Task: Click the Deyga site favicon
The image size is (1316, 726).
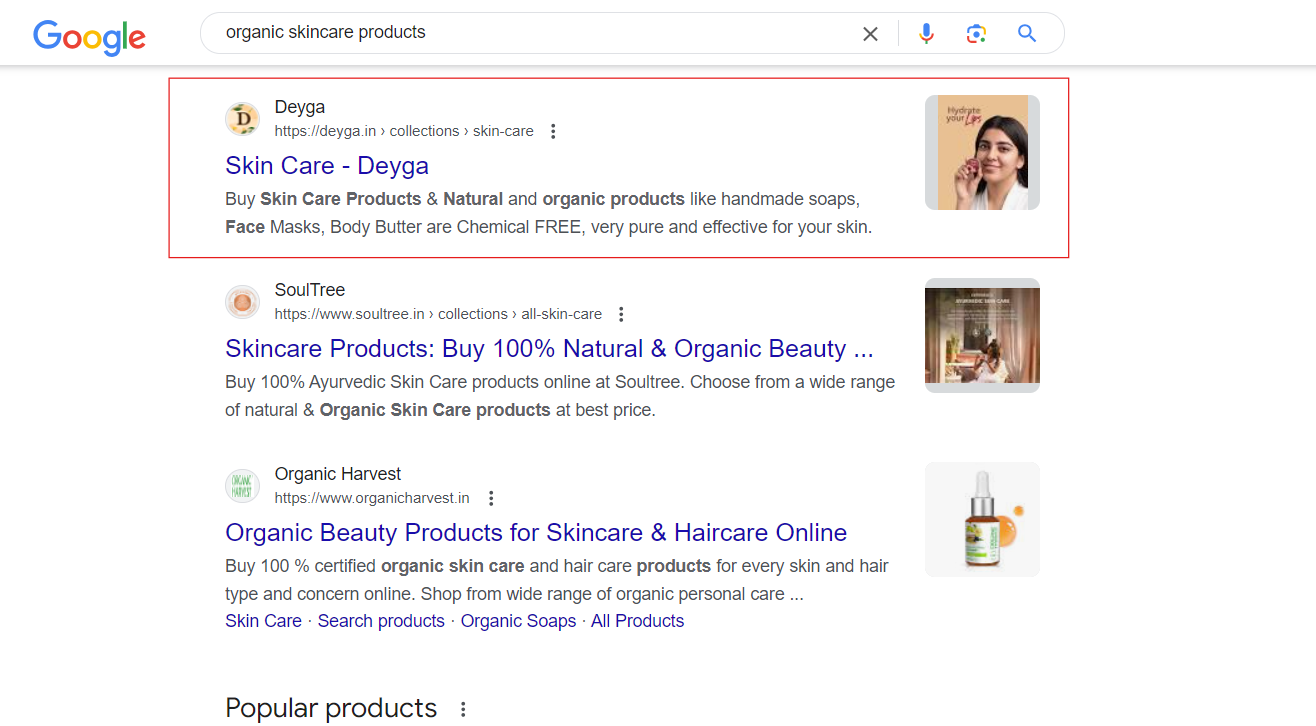Action: tap(242, 118)
